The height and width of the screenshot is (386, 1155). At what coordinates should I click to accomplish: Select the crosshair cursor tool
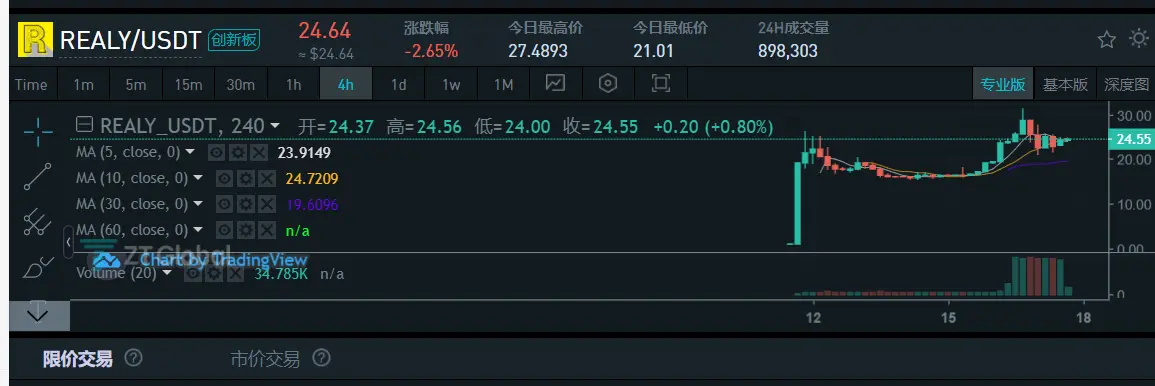[38, 131]
